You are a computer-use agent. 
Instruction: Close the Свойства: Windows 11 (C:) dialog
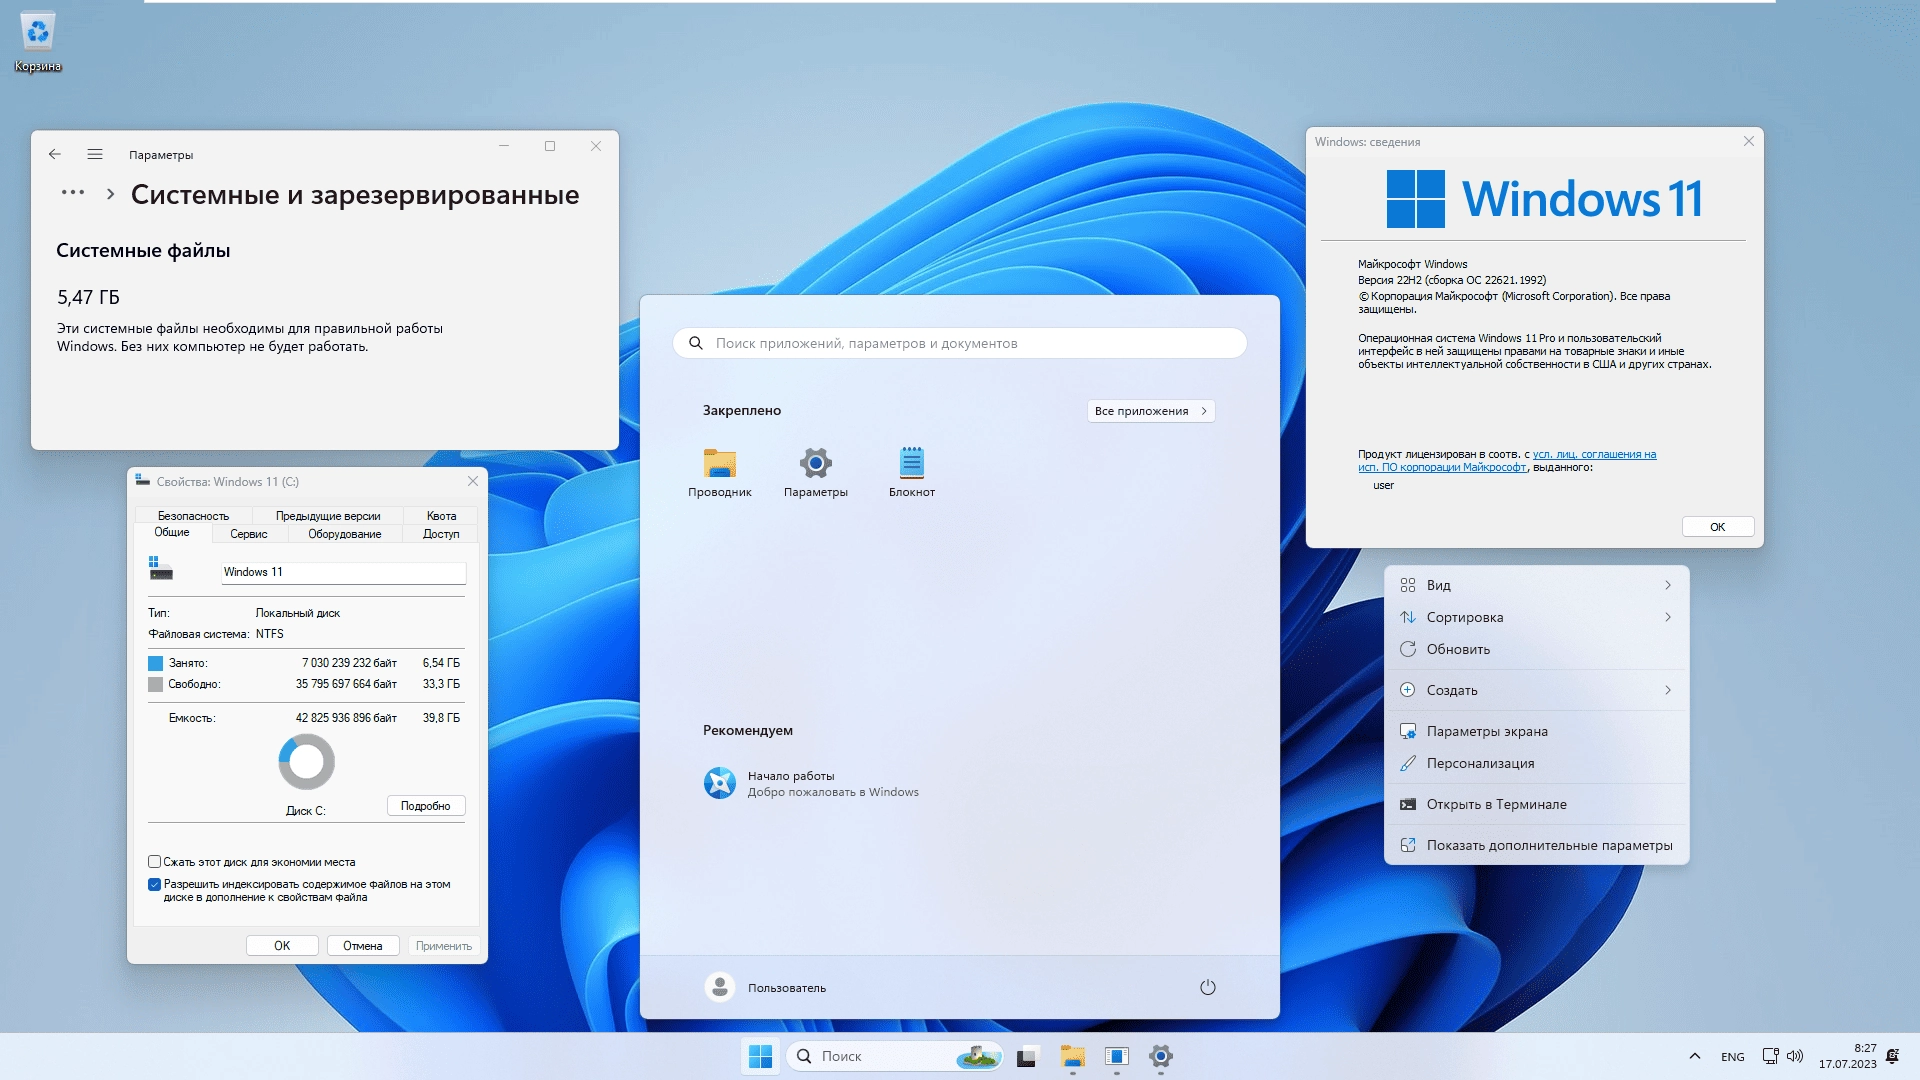pyautogui.click(x=473, y=481)
